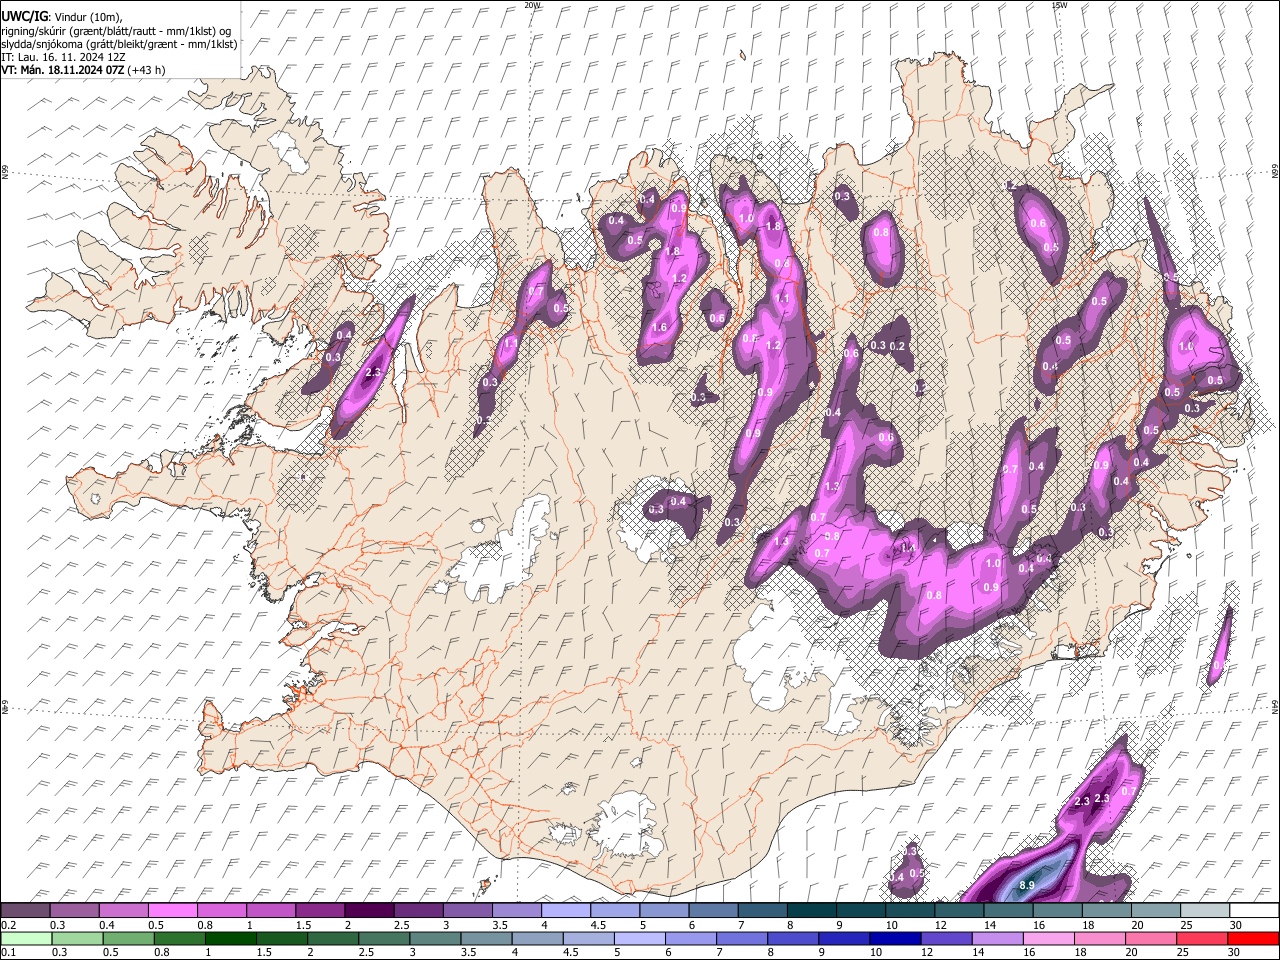
Task: Select bright red lower swatch after 30
Action: click(1252, 938)
